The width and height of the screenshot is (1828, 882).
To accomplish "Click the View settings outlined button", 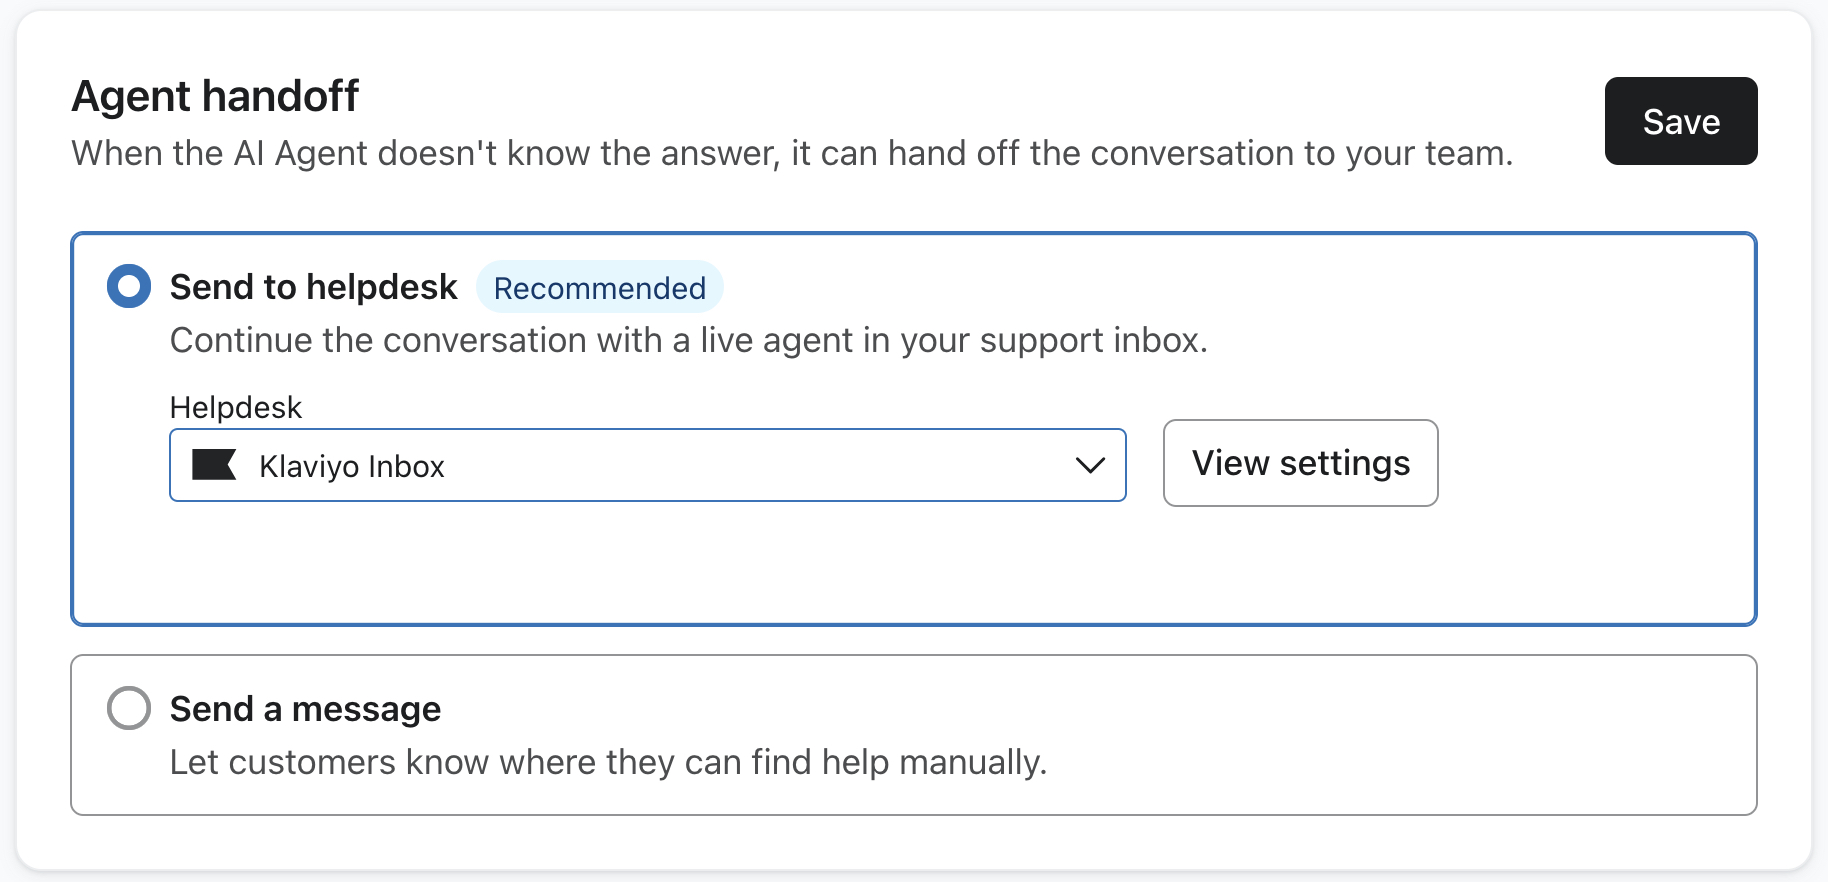I will [1299, 463].
